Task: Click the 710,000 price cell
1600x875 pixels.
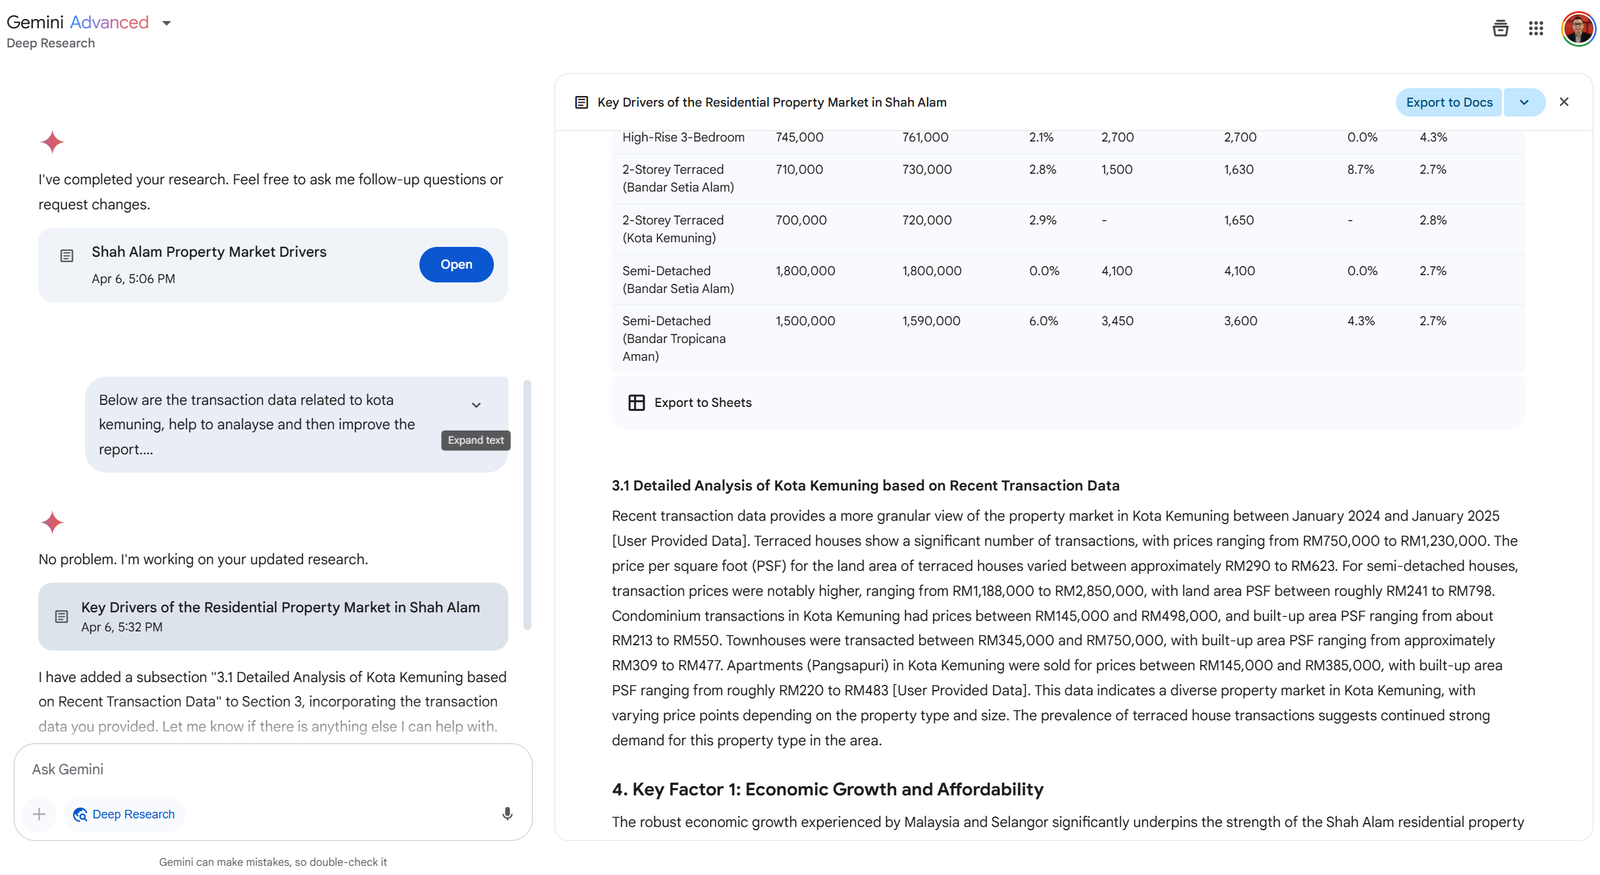Action: tap(800, 170)
